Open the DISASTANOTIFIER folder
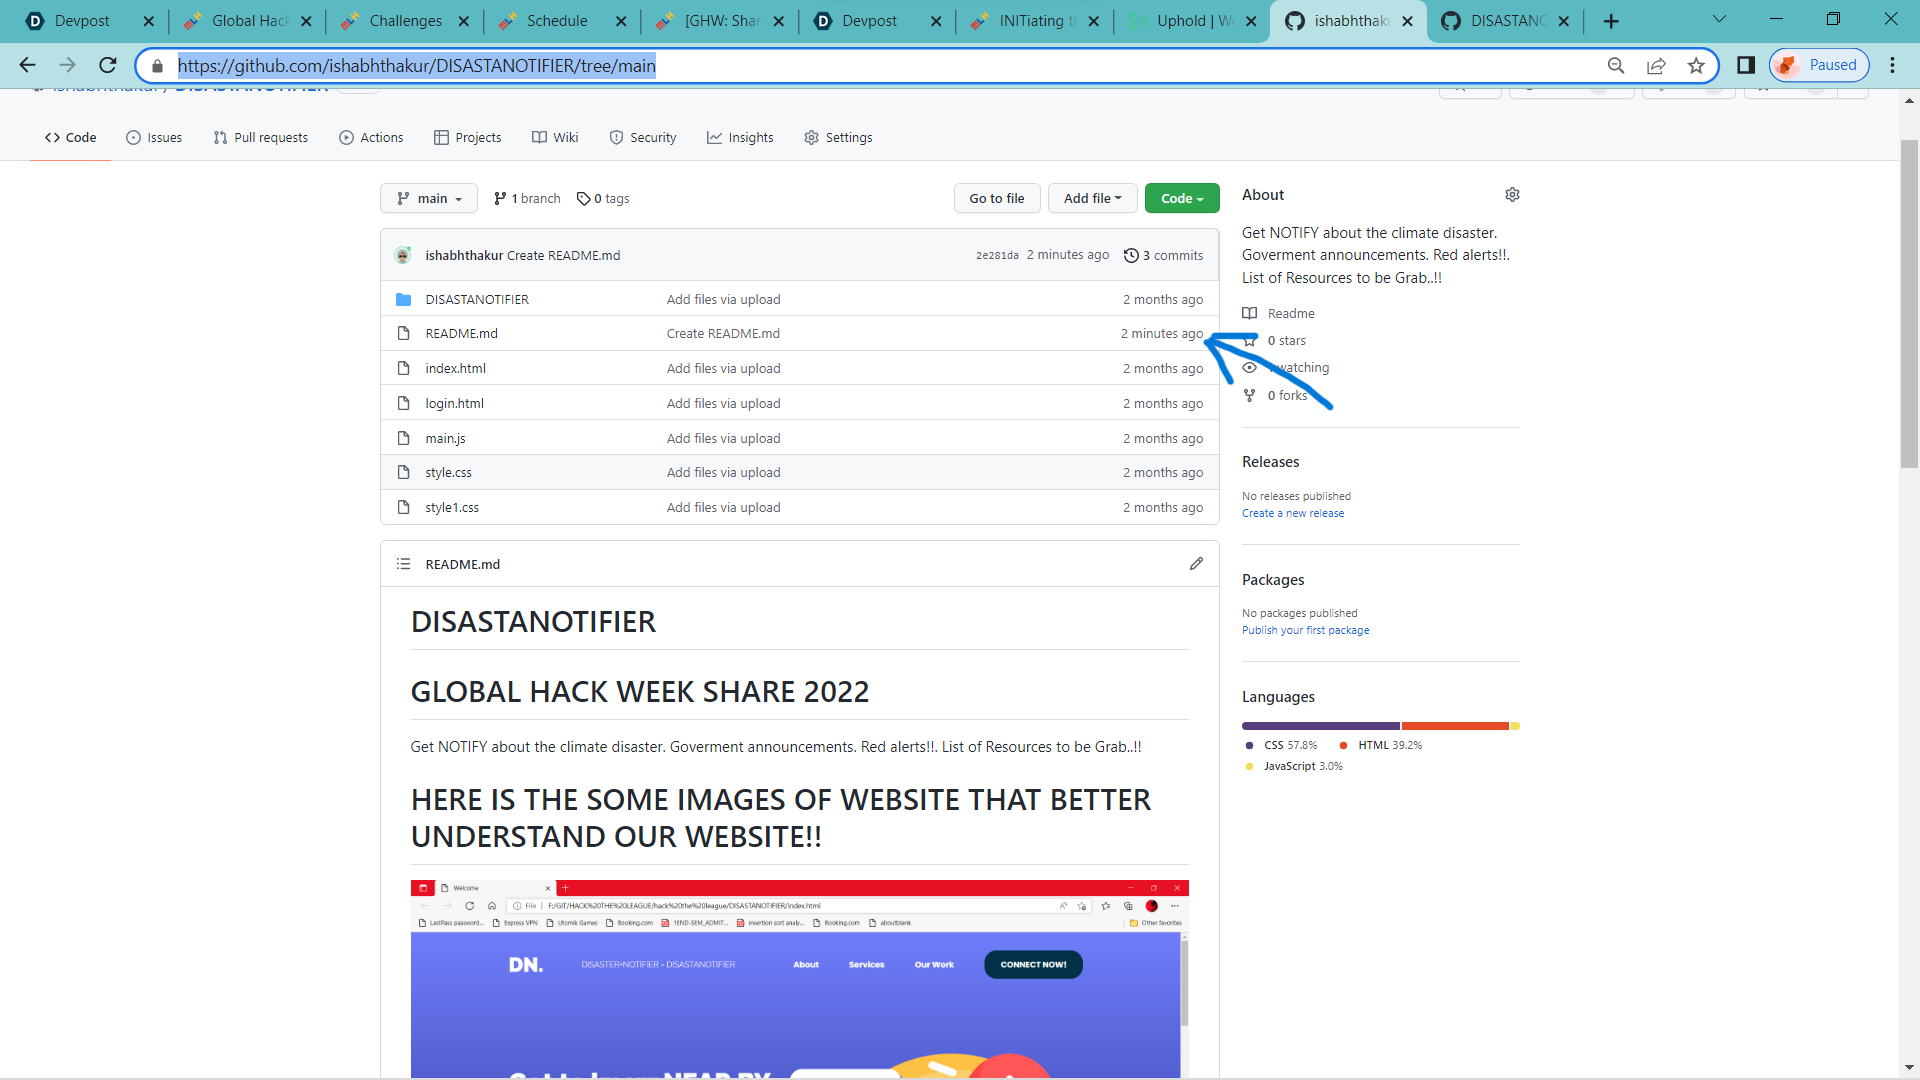The height and width of the screenshot is (1080, 1920). pyautogui.click(x=476, y=299)
